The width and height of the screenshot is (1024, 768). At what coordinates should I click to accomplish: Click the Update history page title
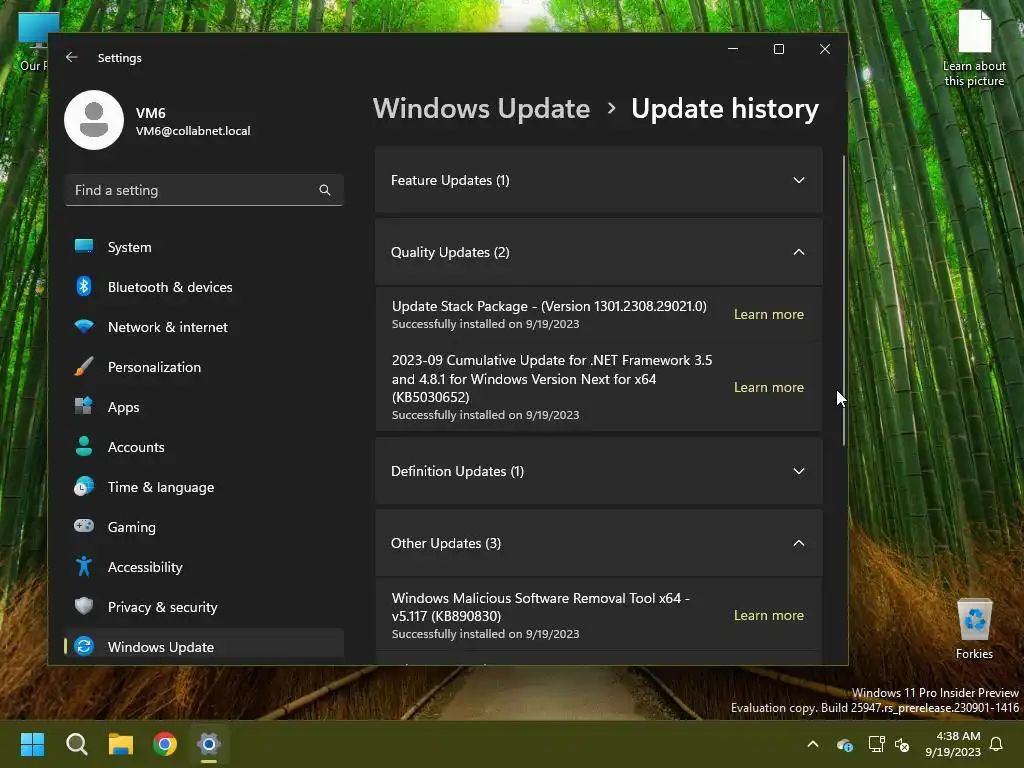[725, 108]
